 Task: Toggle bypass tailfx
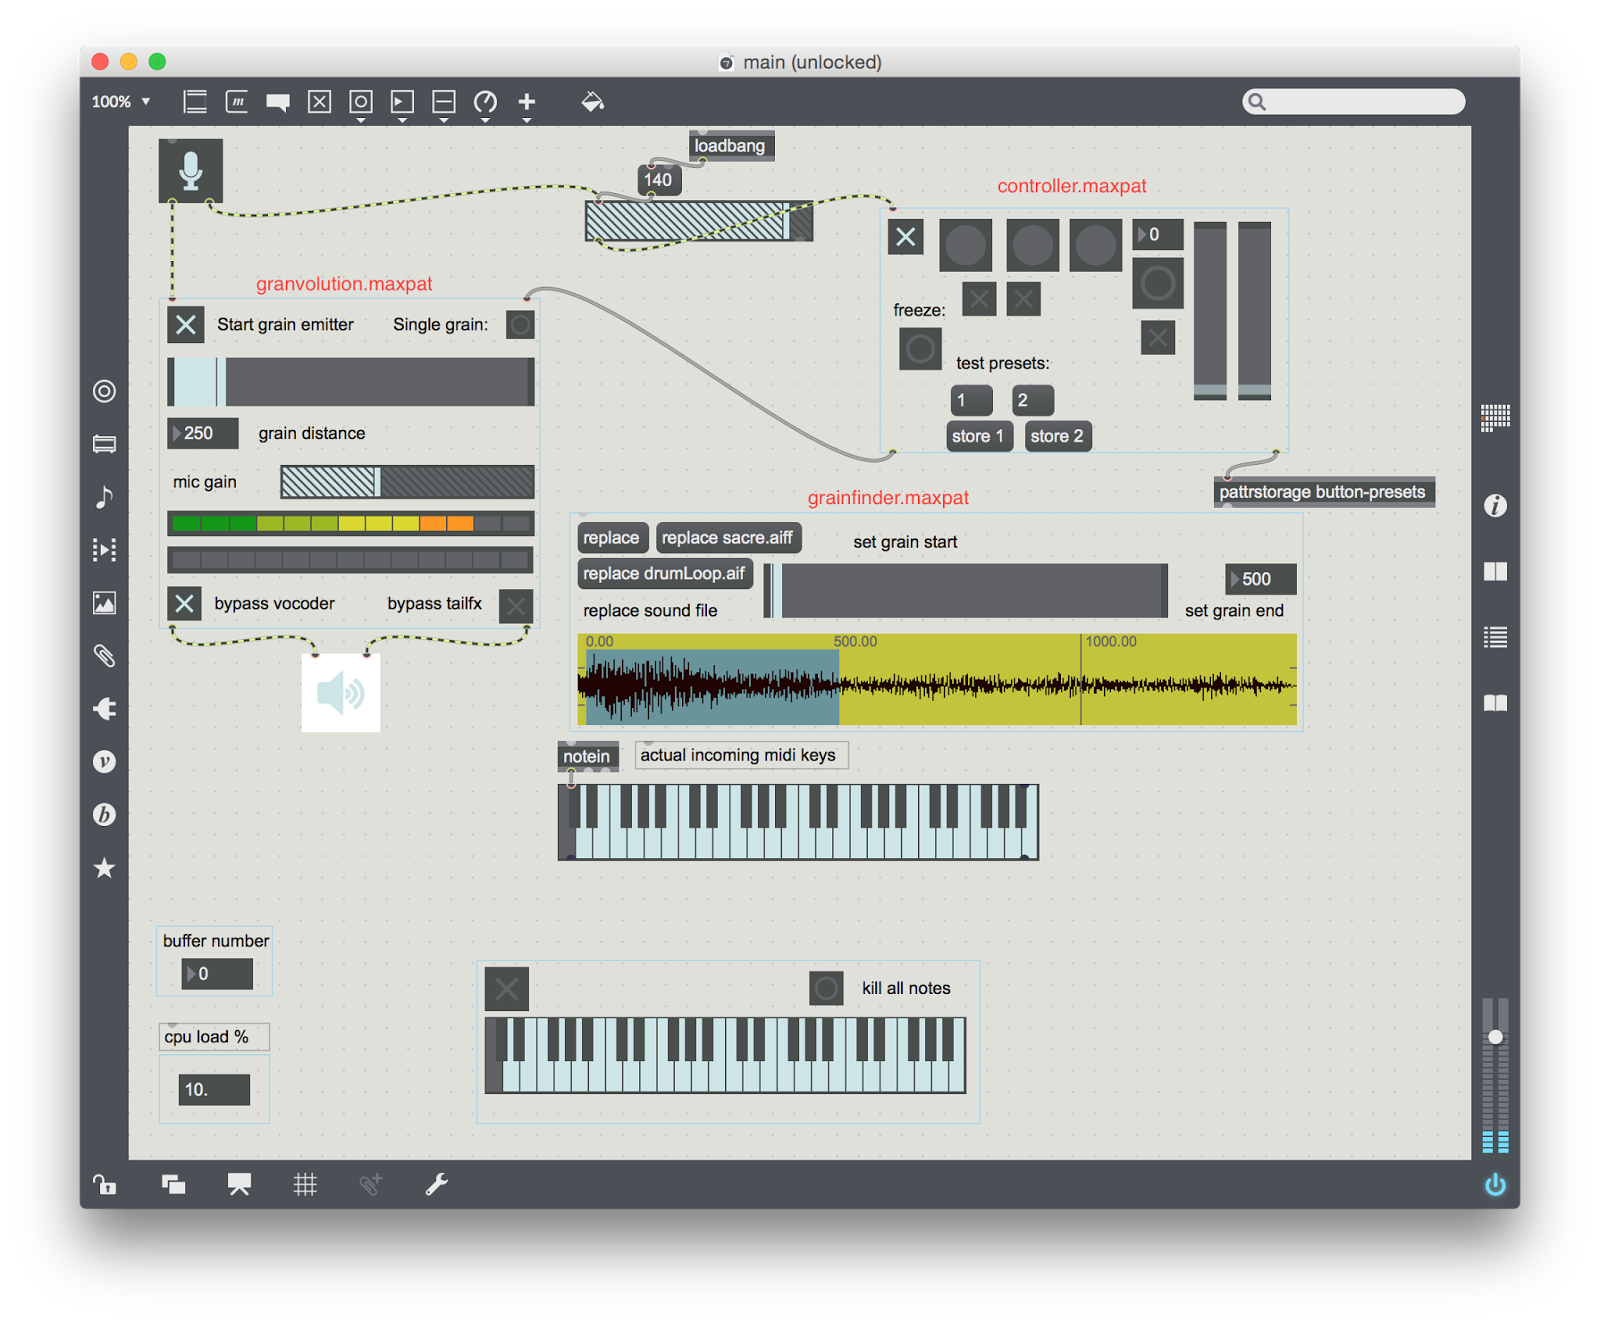[516, 605]
